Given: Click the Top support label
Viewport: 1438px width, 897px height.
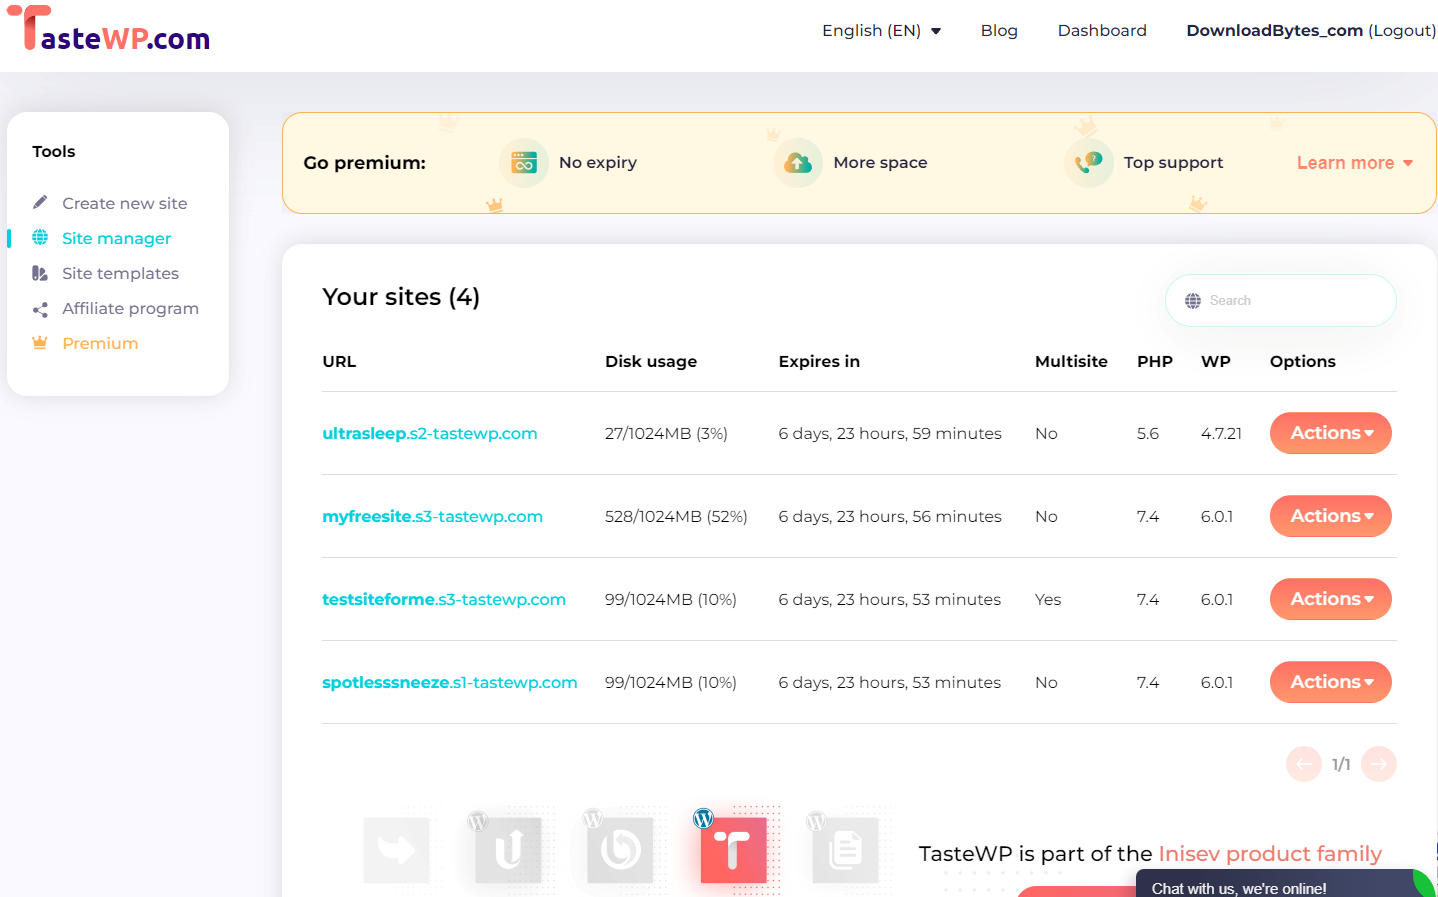Looking at the screenshot, I should coord(1173,163).
